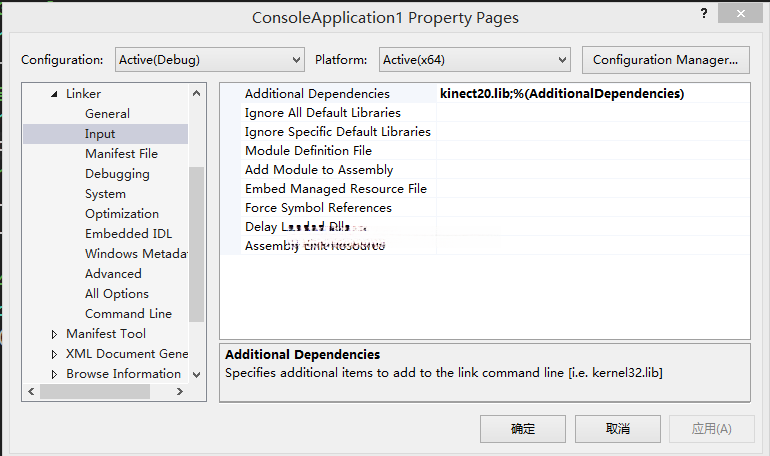The height and width of the screenshot is (456, 770).
Task: Expand the Browse Information node
Action: [x=55, y=374]
